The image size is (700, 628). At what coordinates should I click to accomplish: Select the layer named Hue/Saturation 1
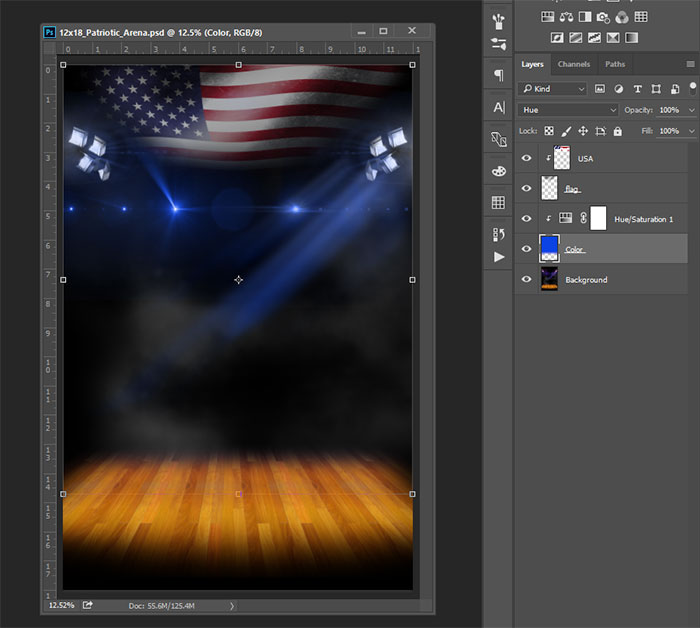point(643,219)
